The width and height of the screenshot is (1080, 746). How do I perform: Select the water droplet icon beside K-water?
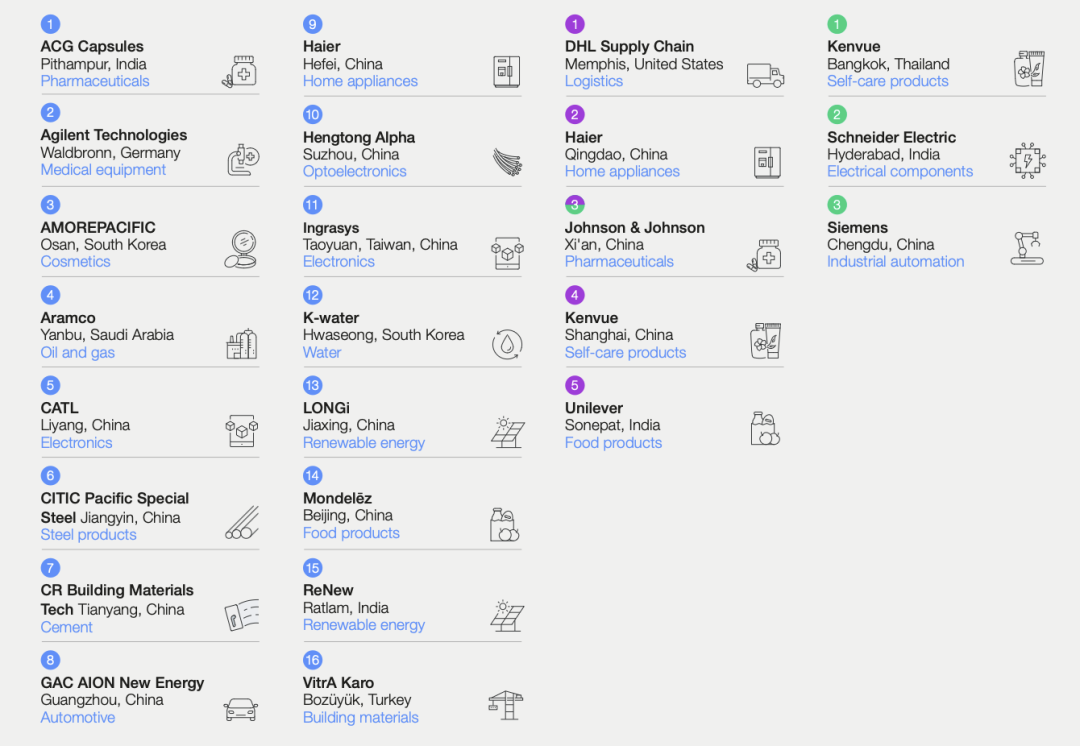507,344
